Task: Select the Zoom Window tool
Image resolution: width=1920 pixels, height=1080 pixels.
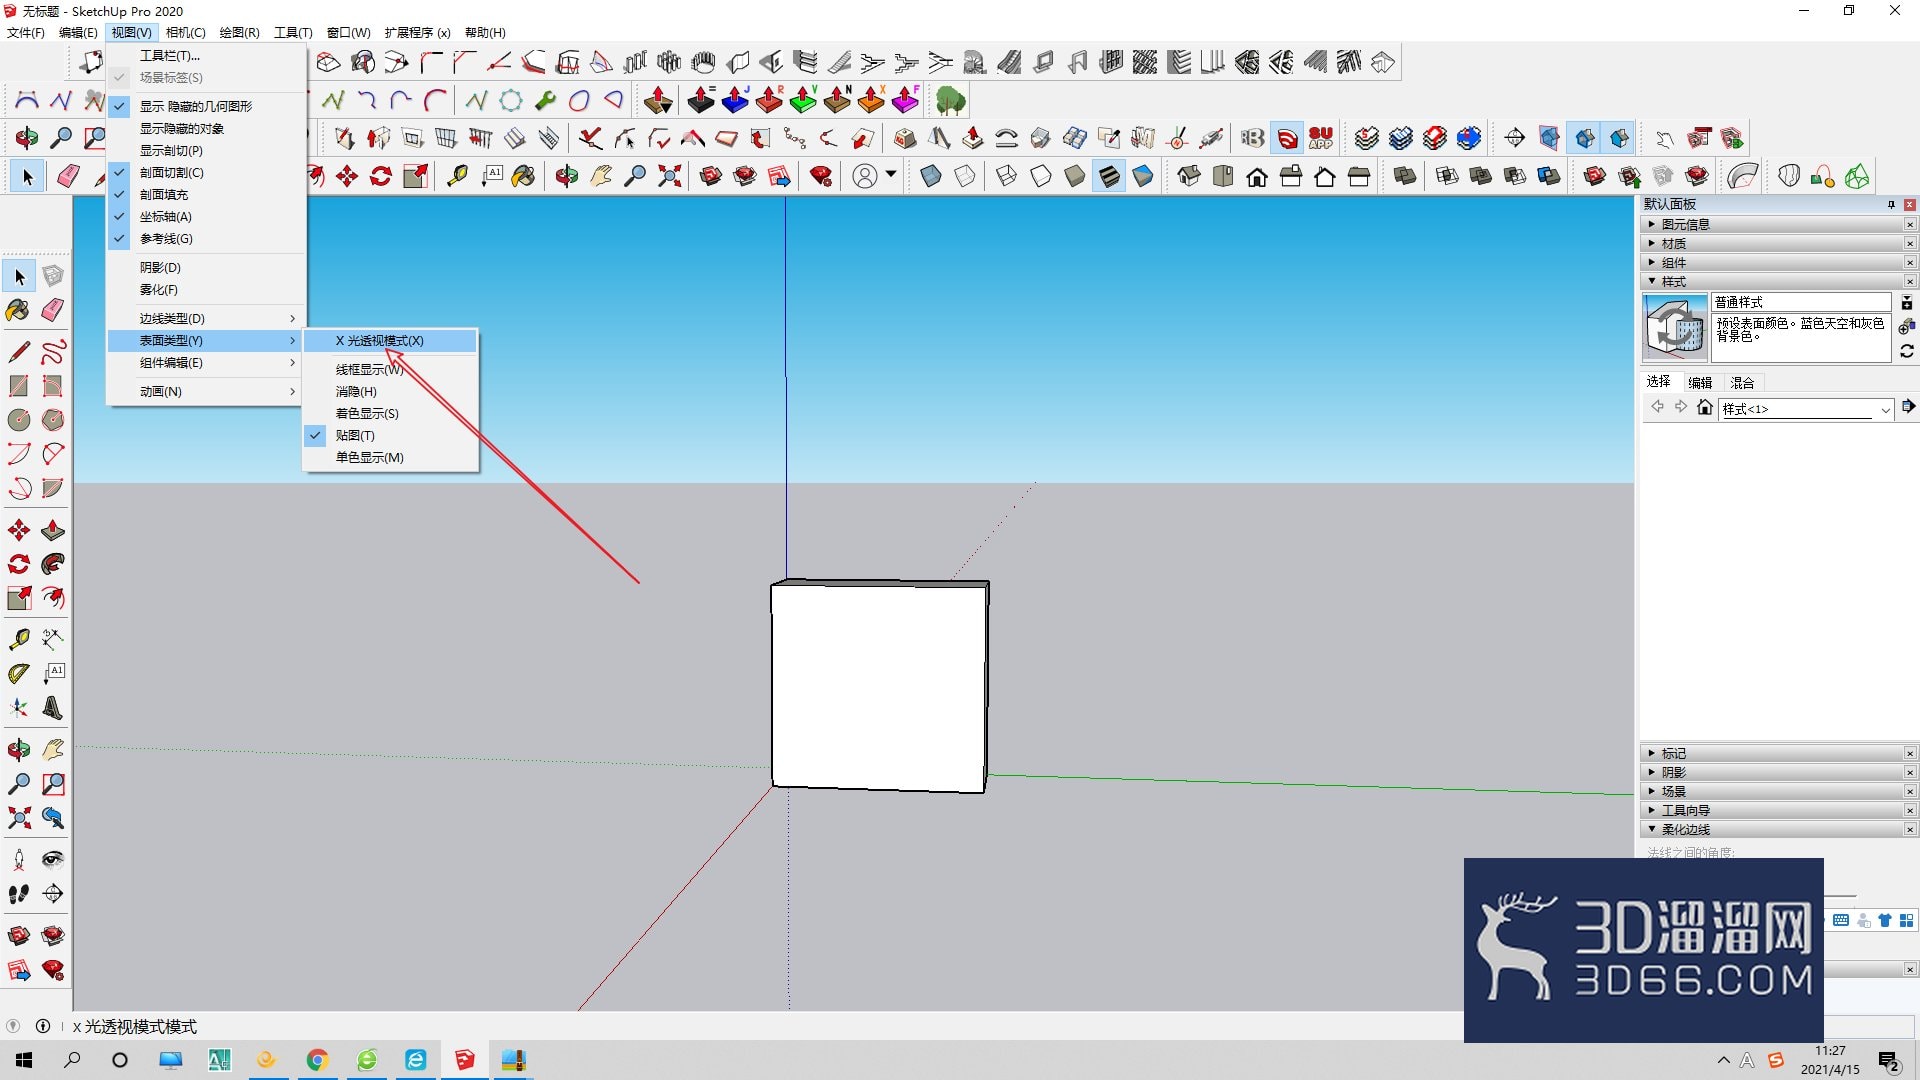Action: [x=53, y=784]
